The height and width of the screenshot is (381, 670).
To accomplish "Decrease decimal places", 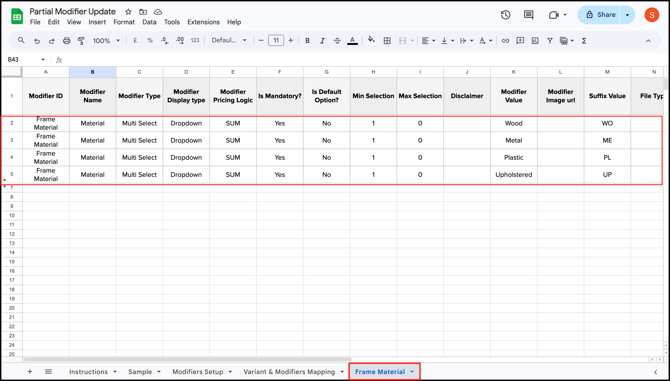I will (165, 41).
